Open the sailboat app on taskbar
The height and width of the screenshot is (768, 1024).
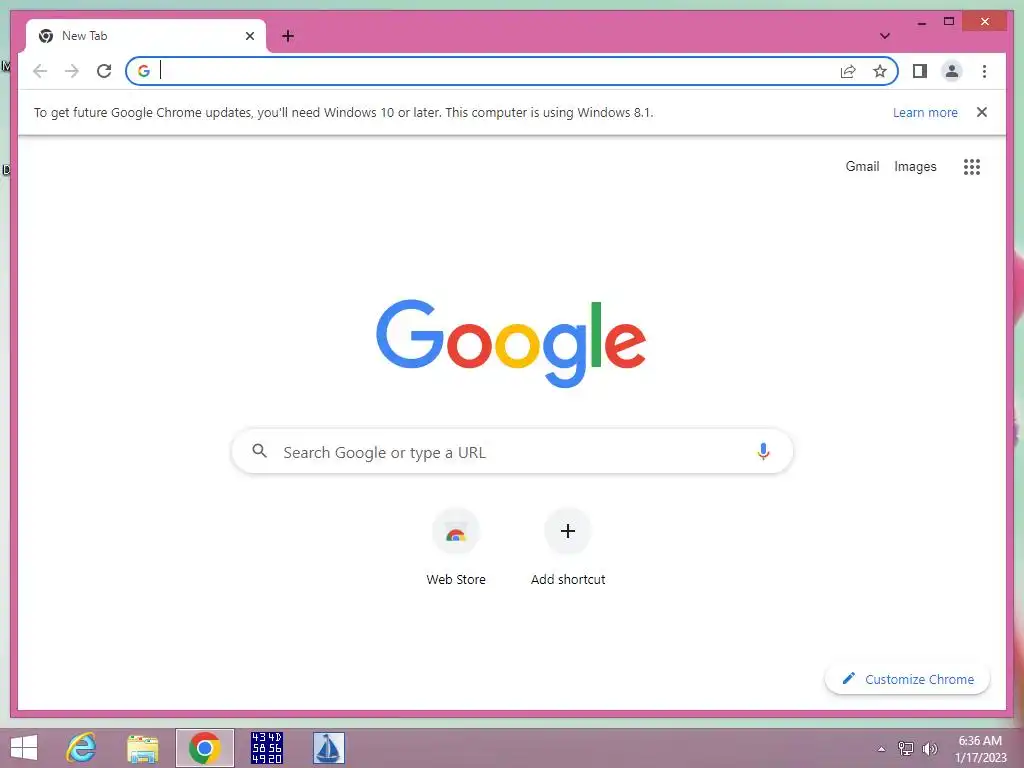coord(328,748)
